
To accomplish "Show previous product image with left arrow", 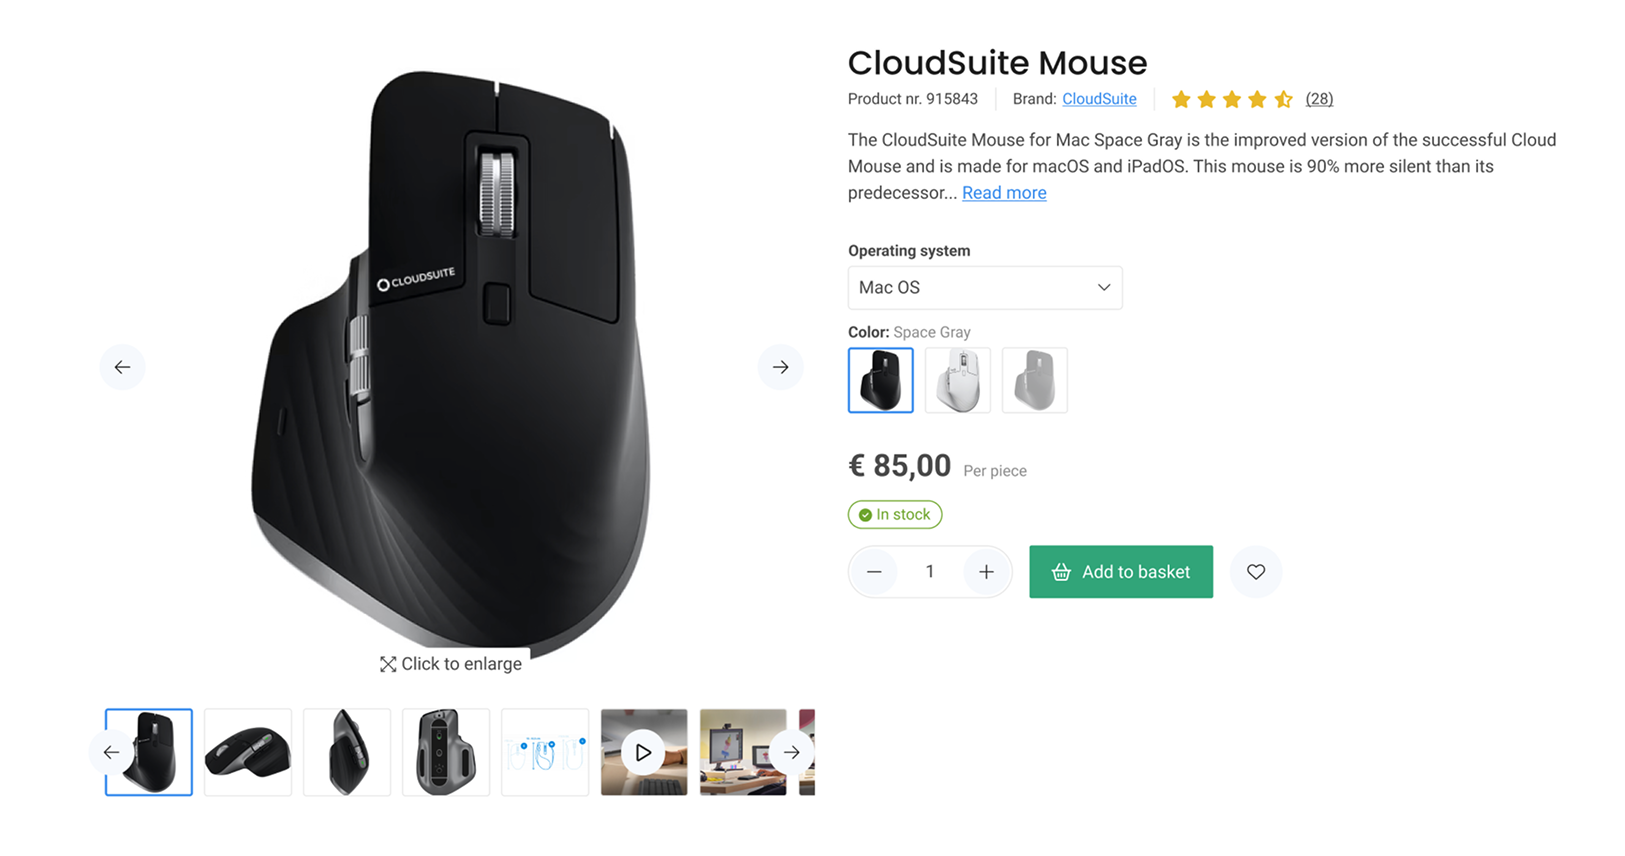I will click(x=122, y=367).
